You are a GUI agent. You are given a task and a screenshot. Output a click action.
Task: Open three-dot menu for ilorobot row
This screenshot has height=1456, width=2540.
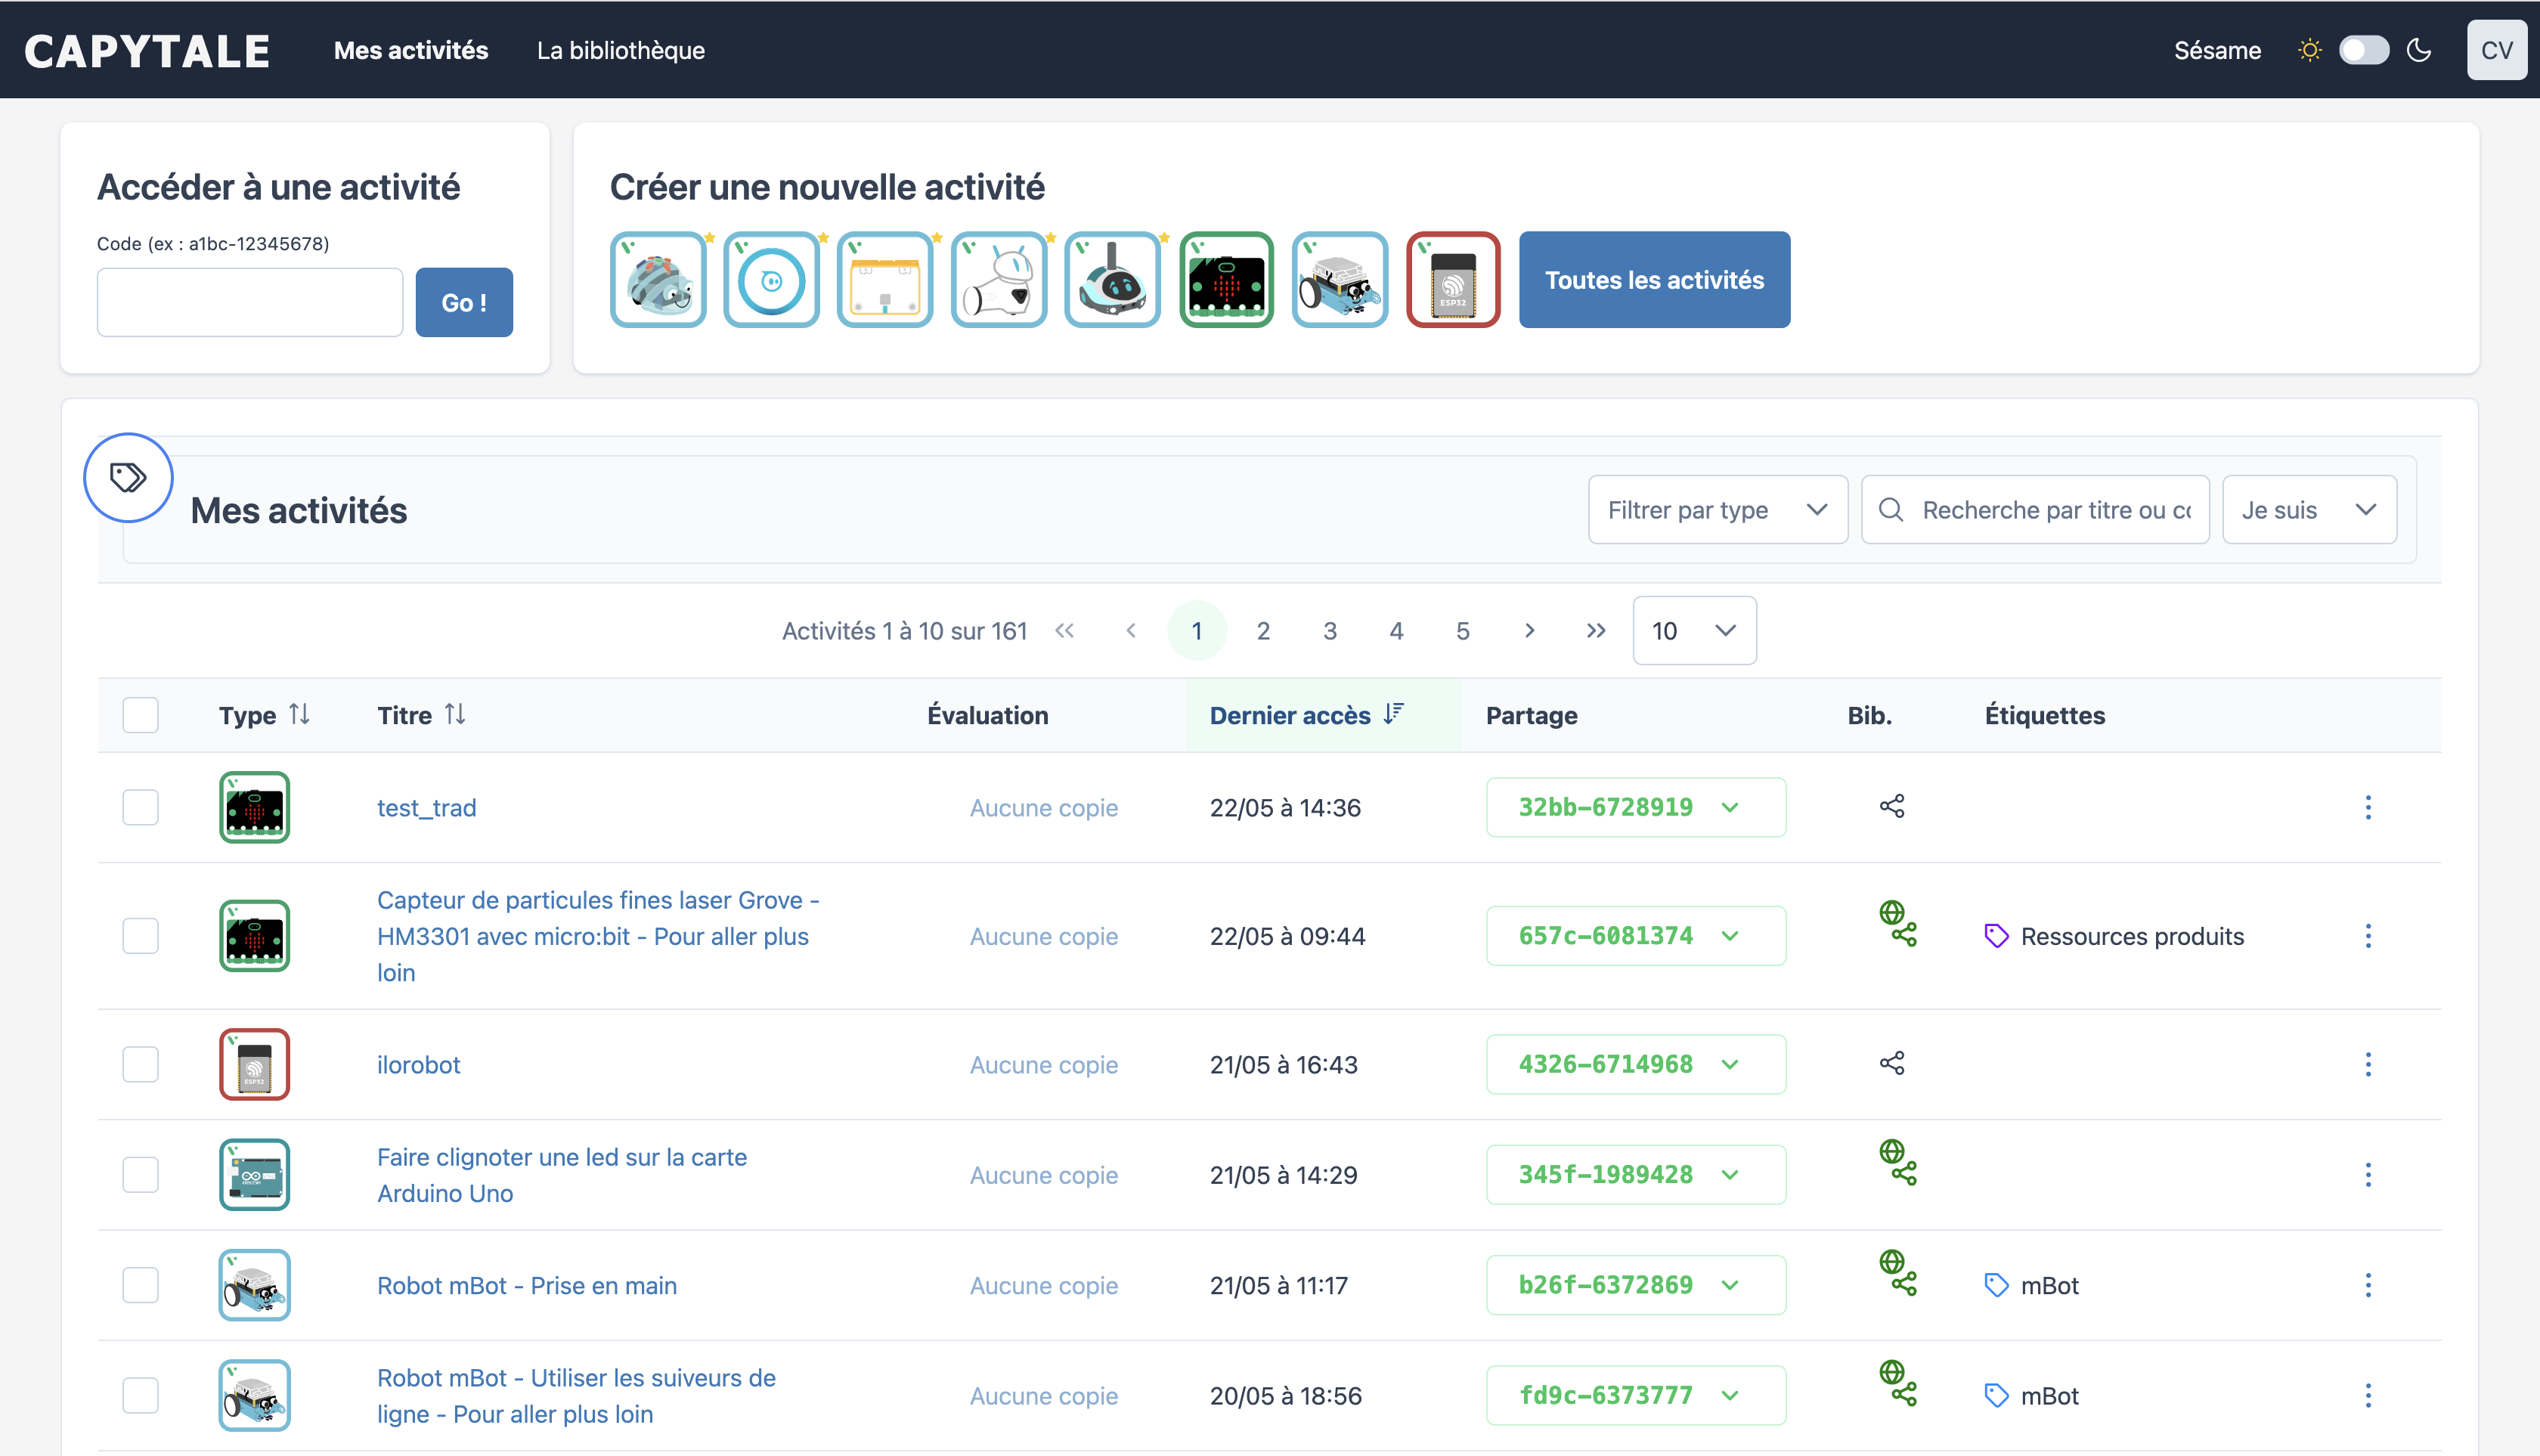pos(2367,1064)
